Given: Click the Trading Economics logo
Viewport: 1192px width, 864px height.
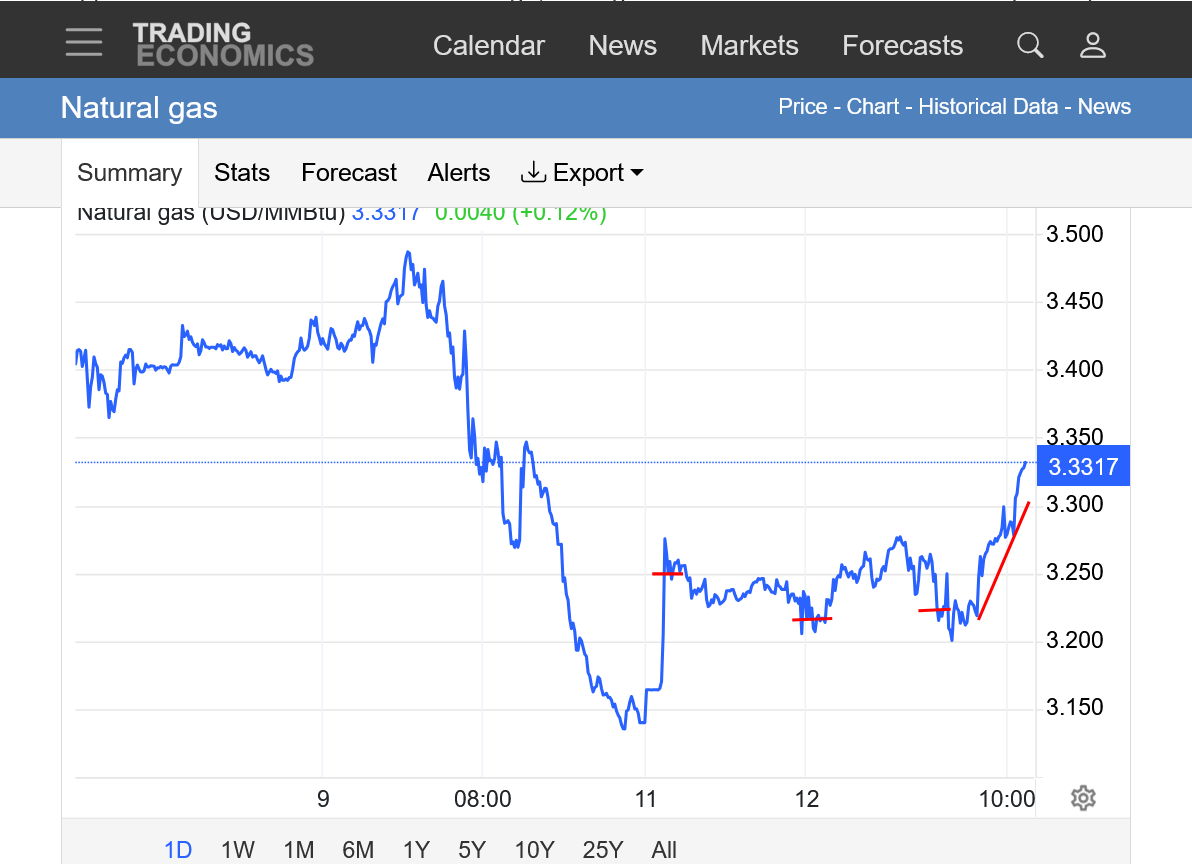Looking at the screenshot, I should [223, 44].
